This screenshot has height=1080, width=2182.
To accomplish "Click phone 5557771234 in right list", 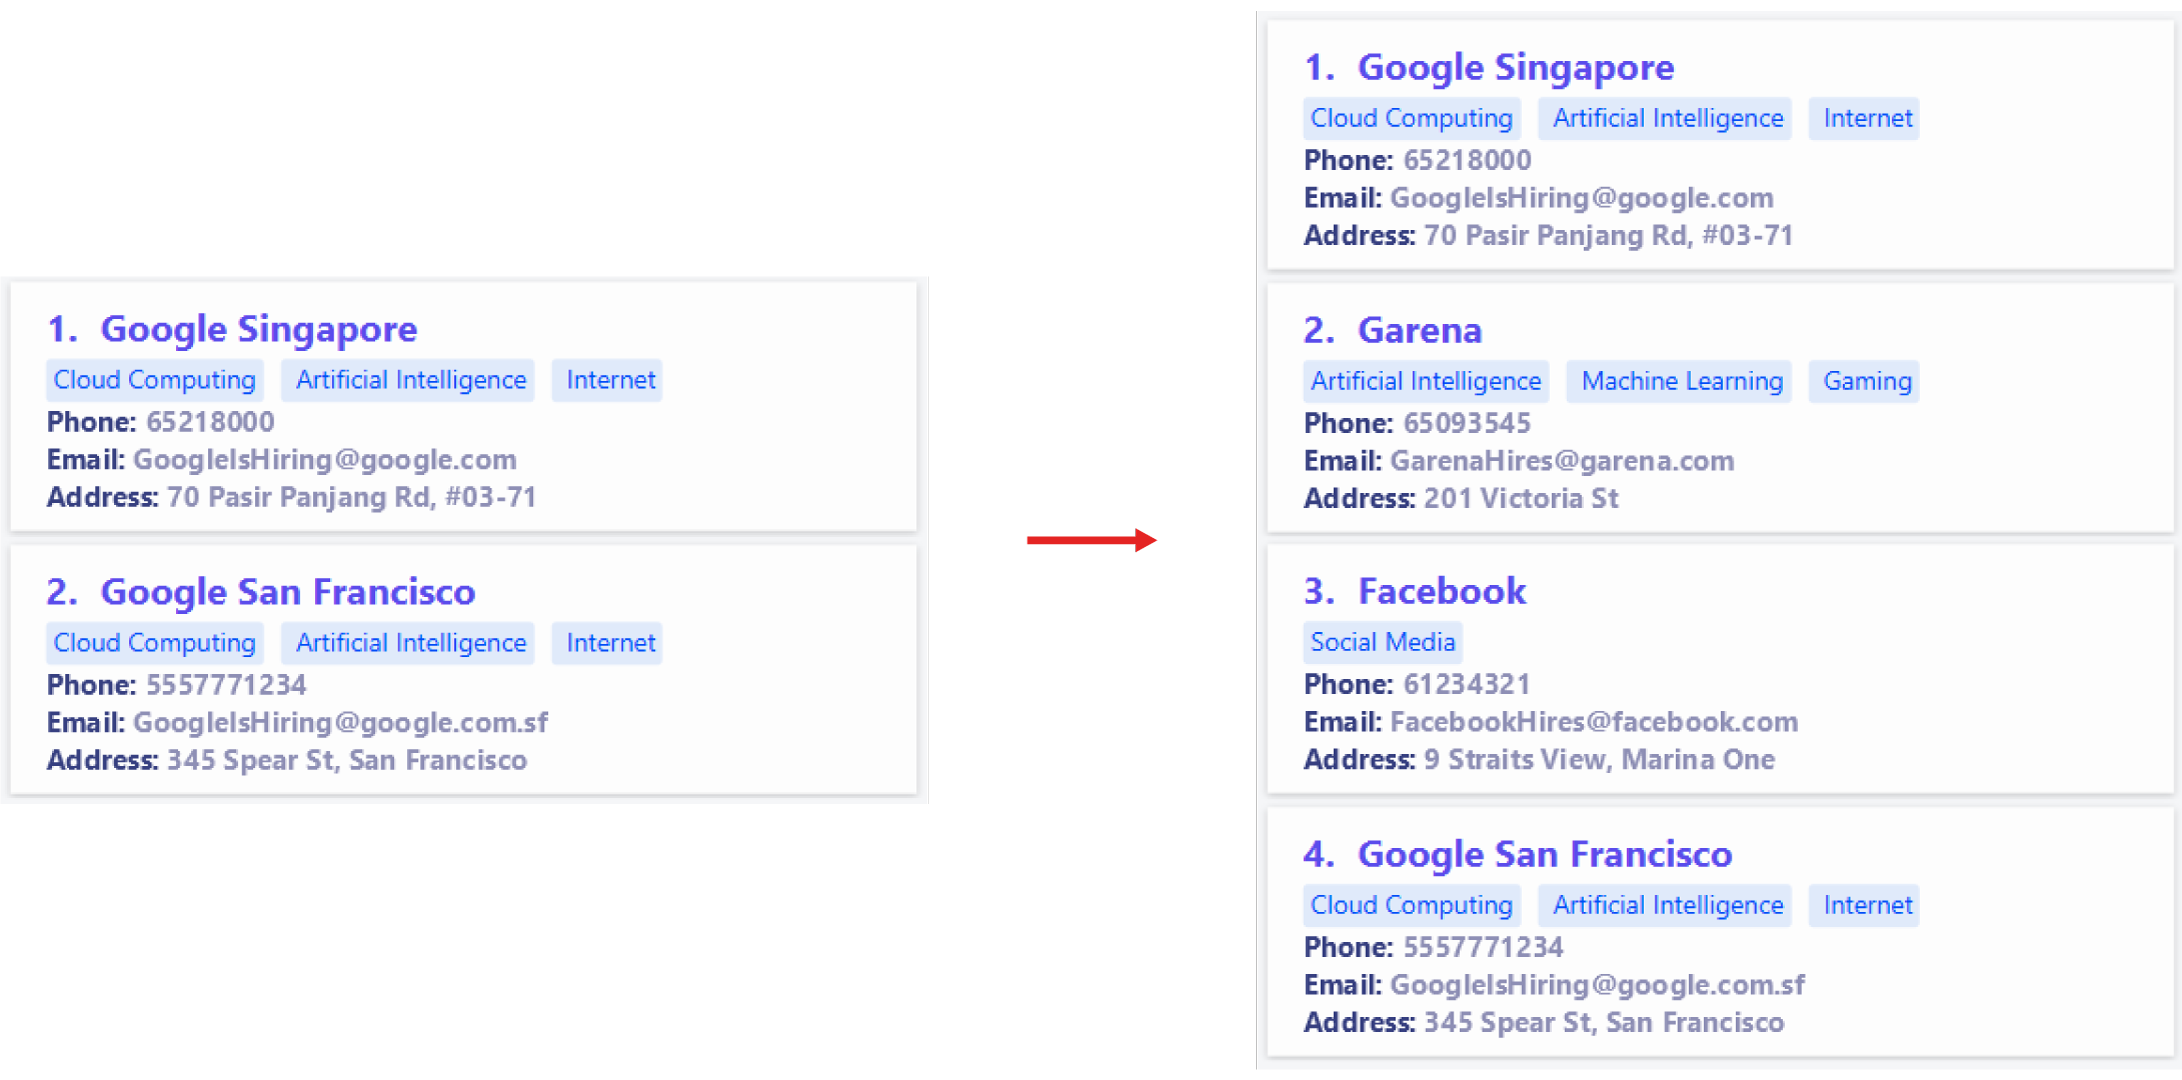I will click(x=1483, y=947).
